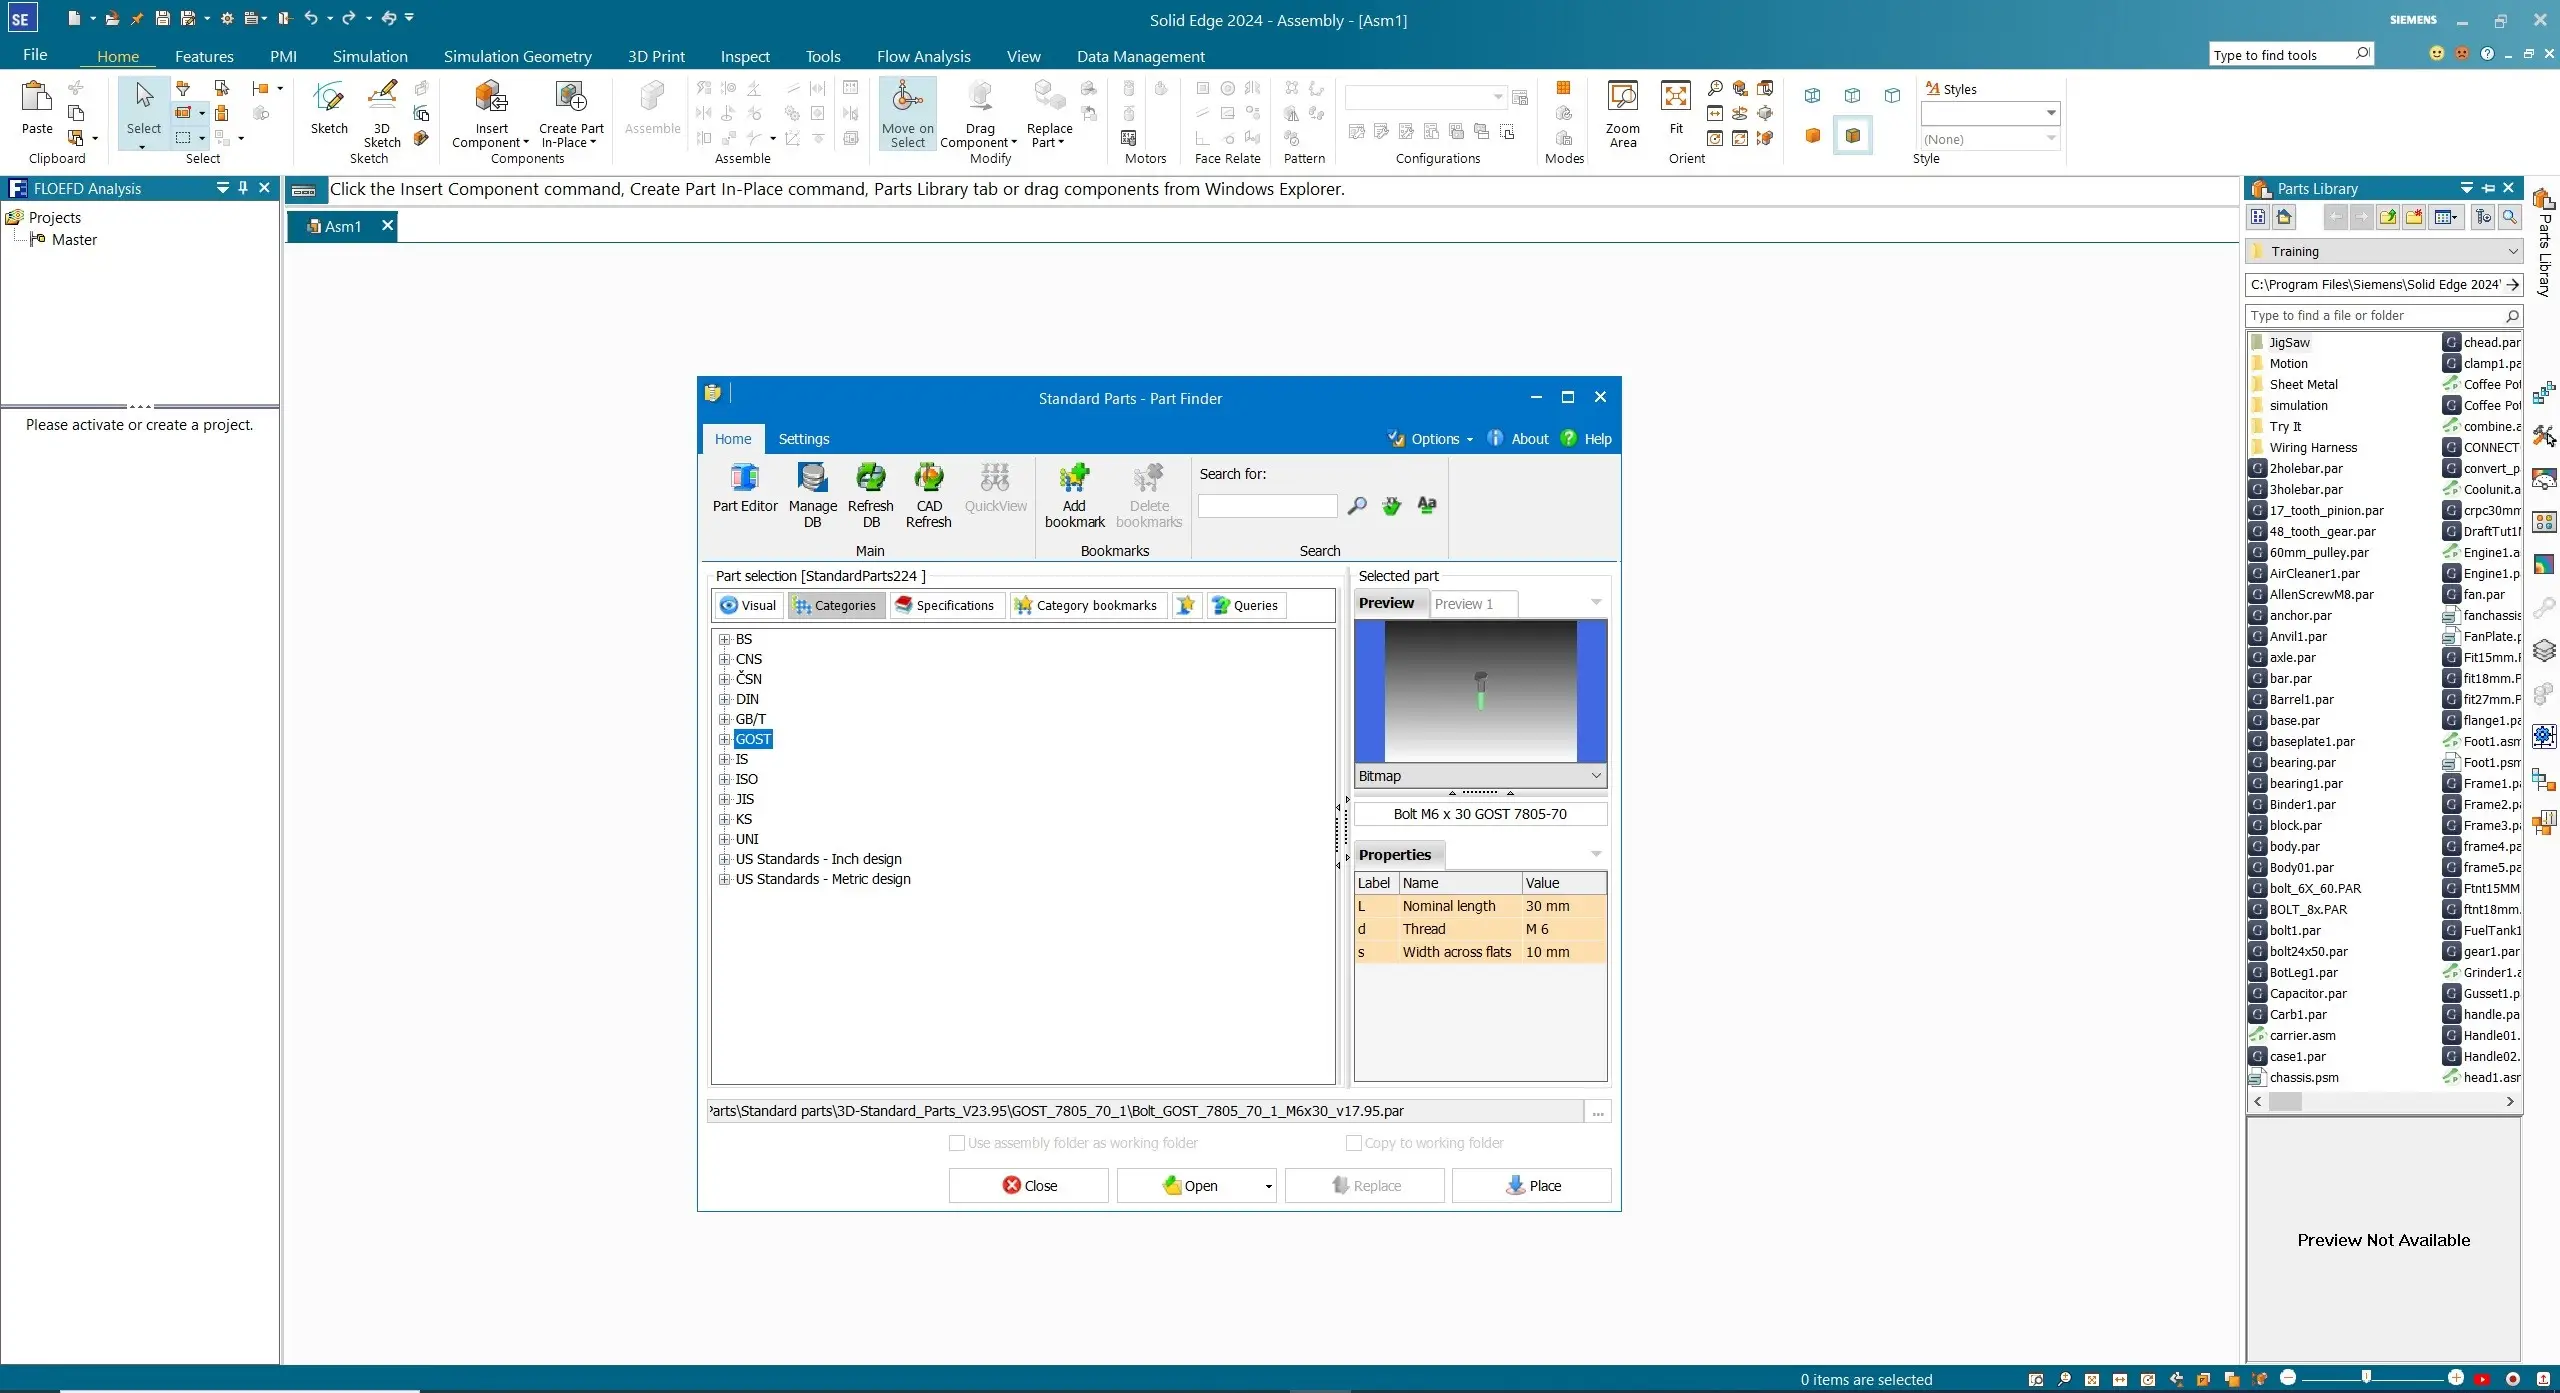
Task: Click the bolt preview thumbnail
Action: (x=1480, y=691)
